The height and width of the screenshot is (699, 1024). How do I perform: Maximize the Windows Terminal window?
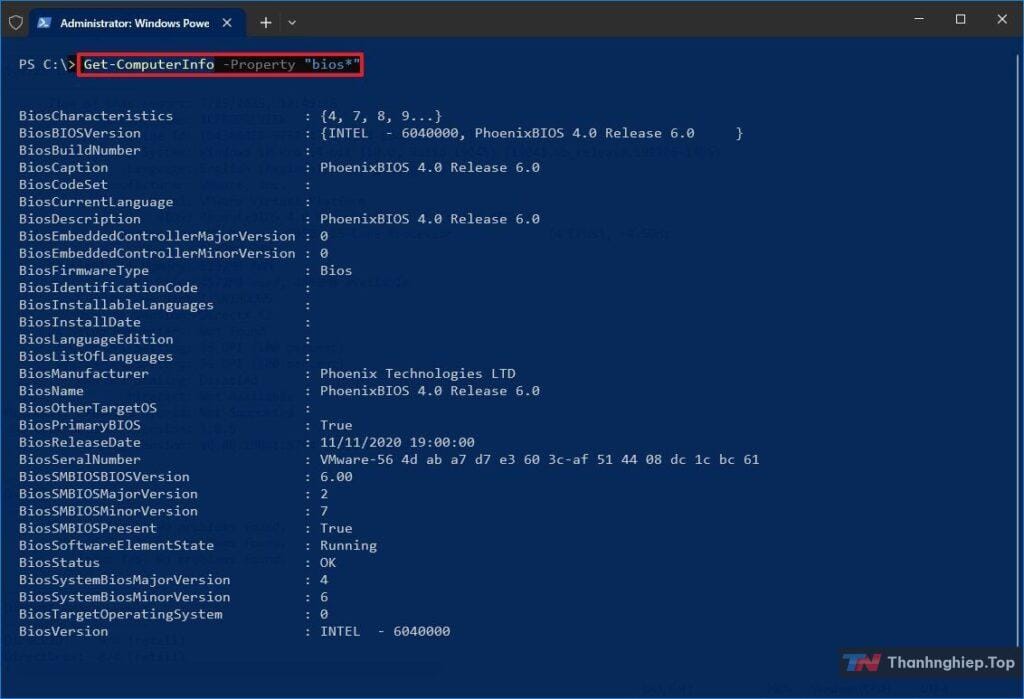pos(961,20)
